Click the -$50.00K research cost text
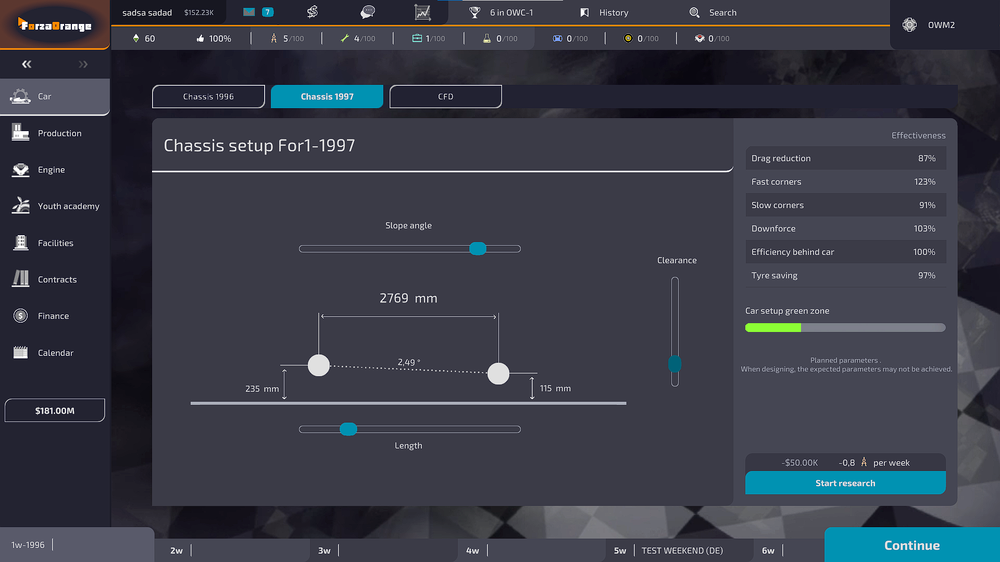The width and height of the screenshot is (1000, 562). (x=800, y=462)
